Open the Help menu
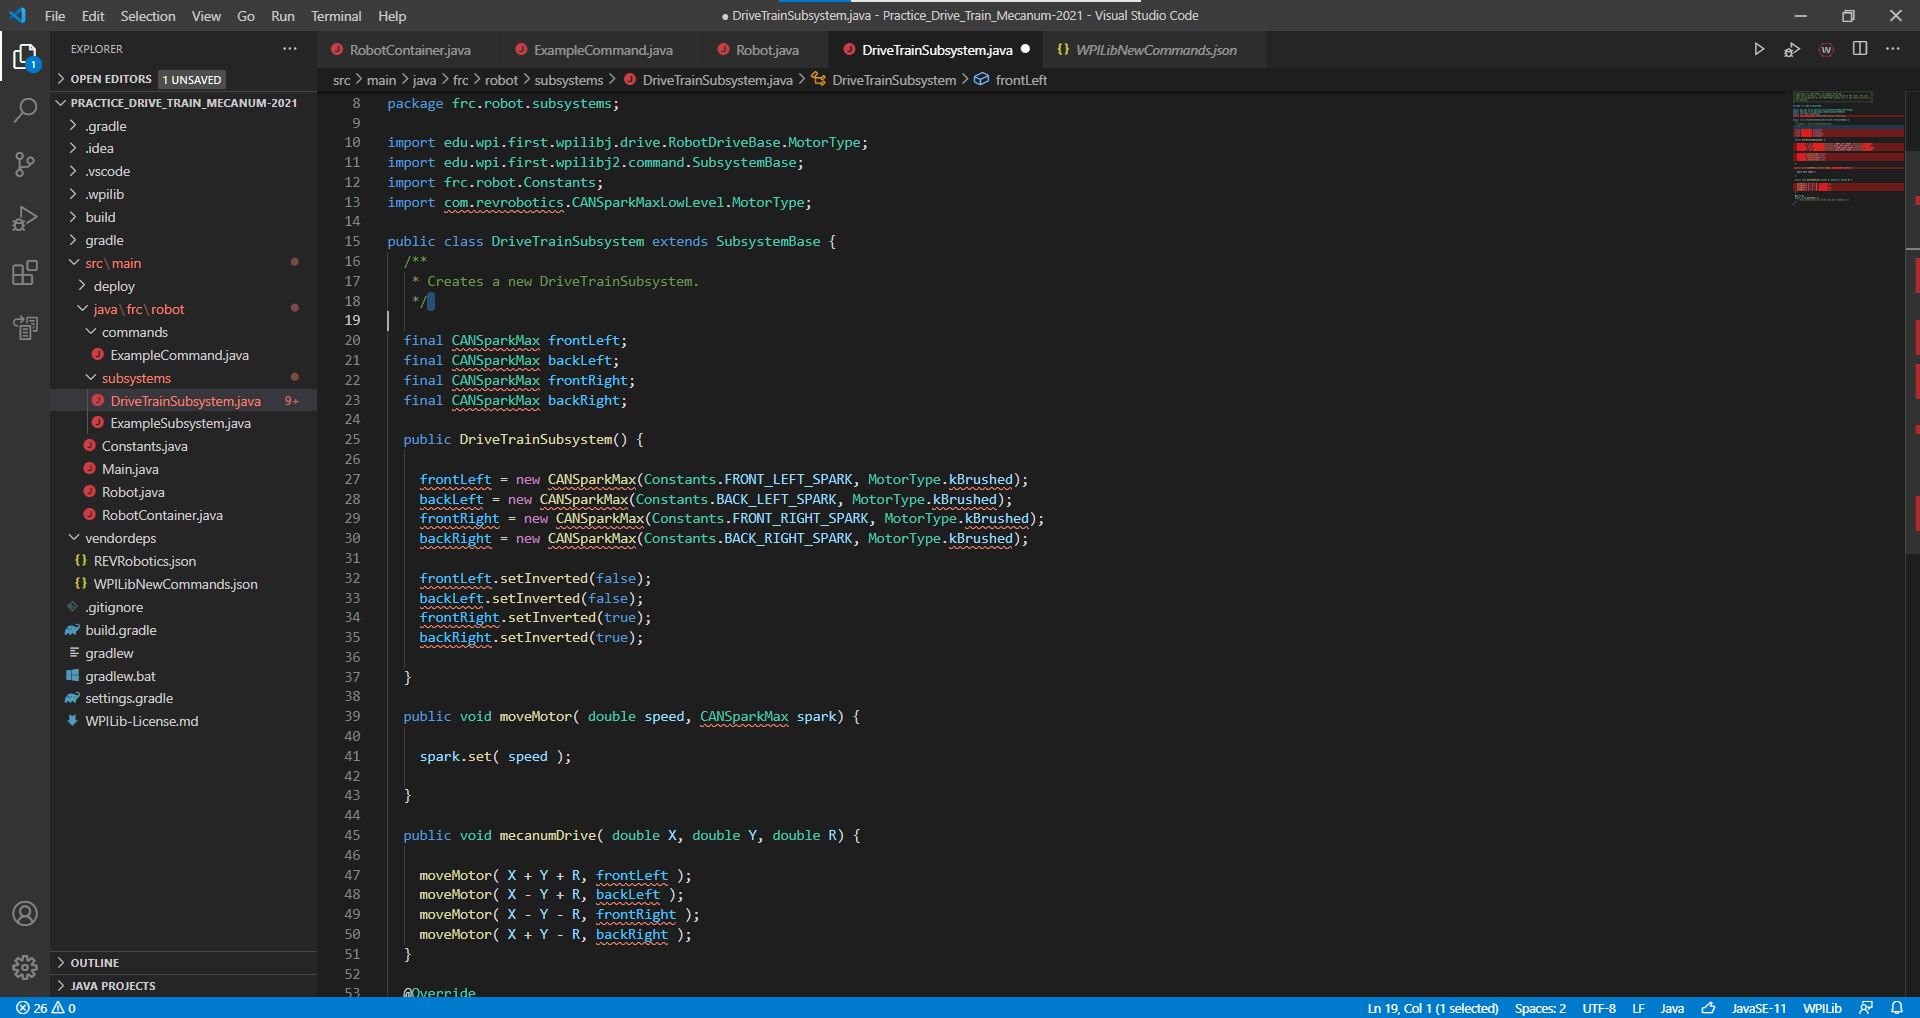Screen dimensions: 1920x1018 (x=392, y=16)
